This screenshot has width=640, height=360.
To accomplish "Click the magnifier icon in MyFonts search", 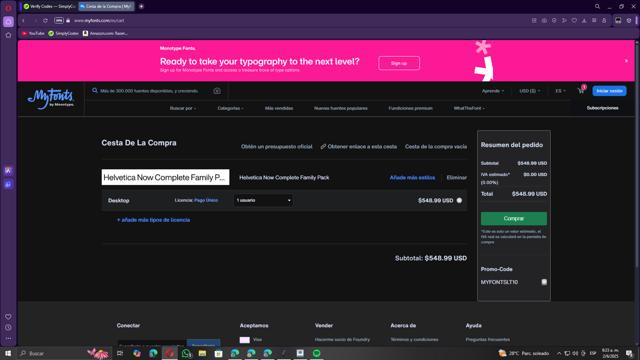I will pos(95,91).
